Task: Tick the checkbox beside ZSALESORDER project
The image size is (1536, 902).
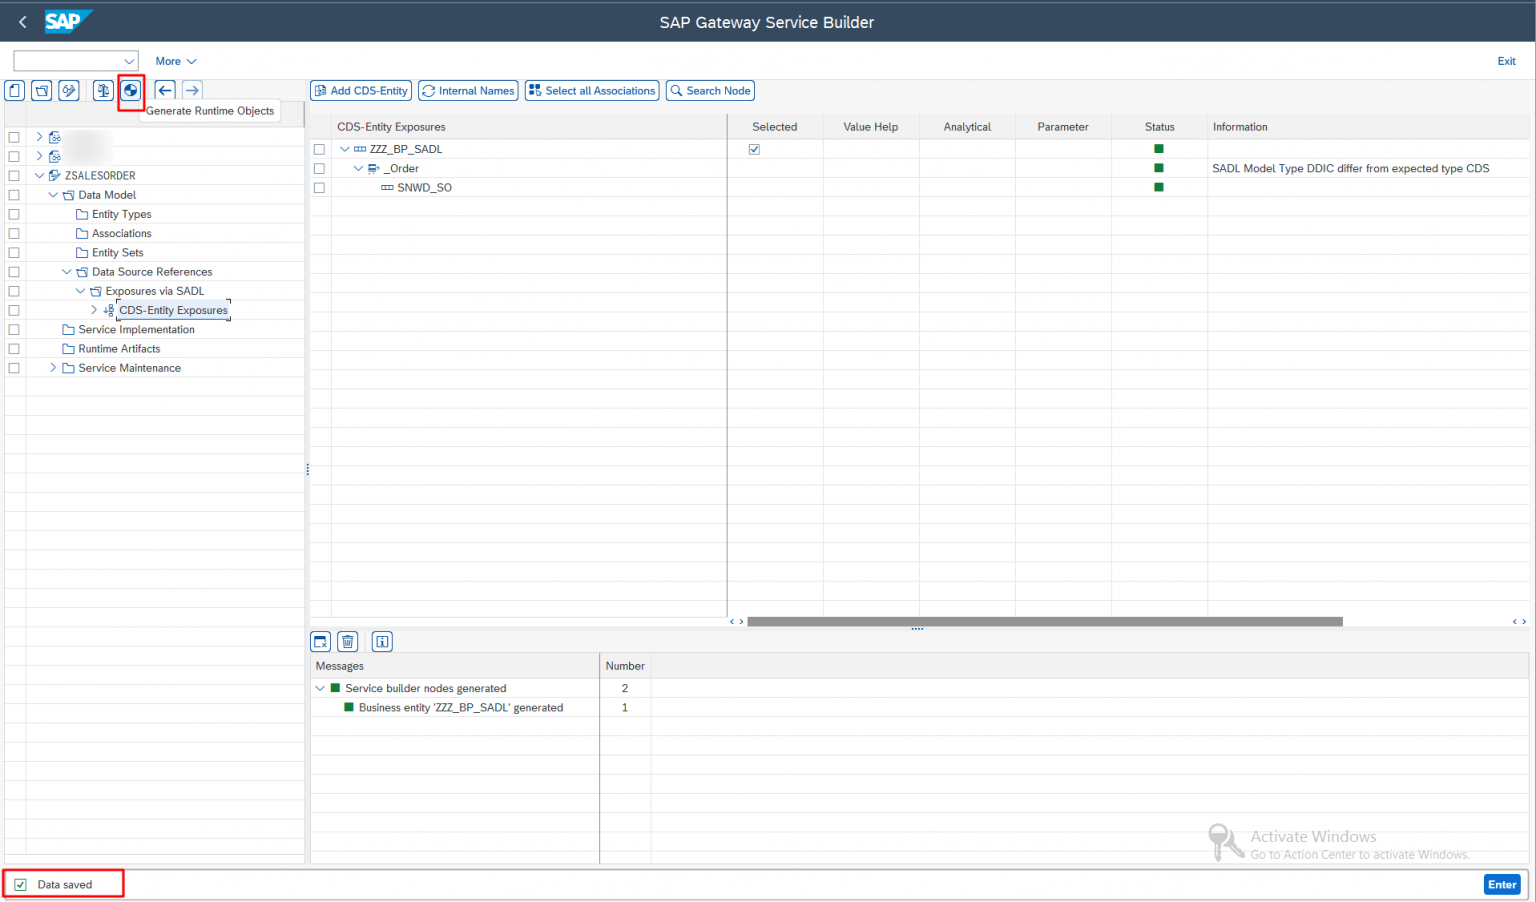Action: pyautogui.click(x=14, y=175)
